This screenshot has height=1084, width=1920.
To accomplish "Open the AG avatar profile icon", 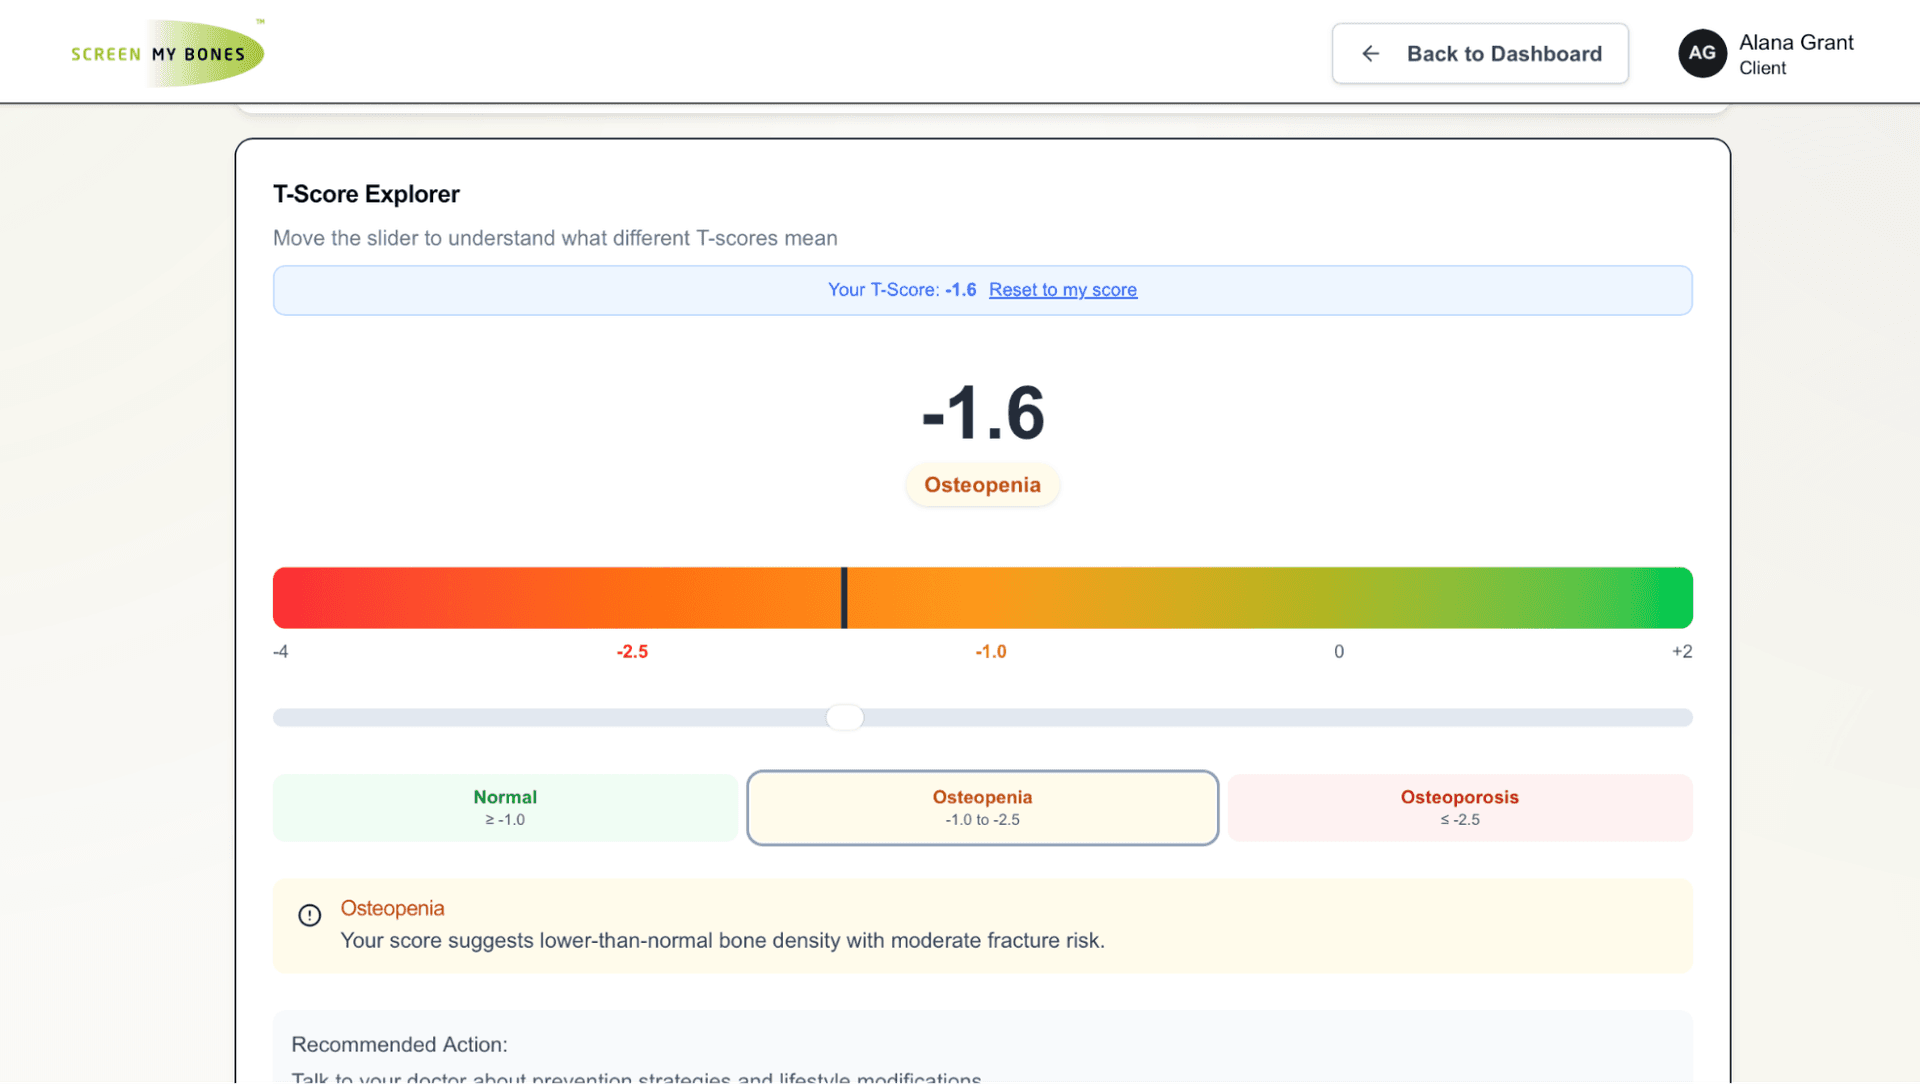I will tap(1702, 53).
